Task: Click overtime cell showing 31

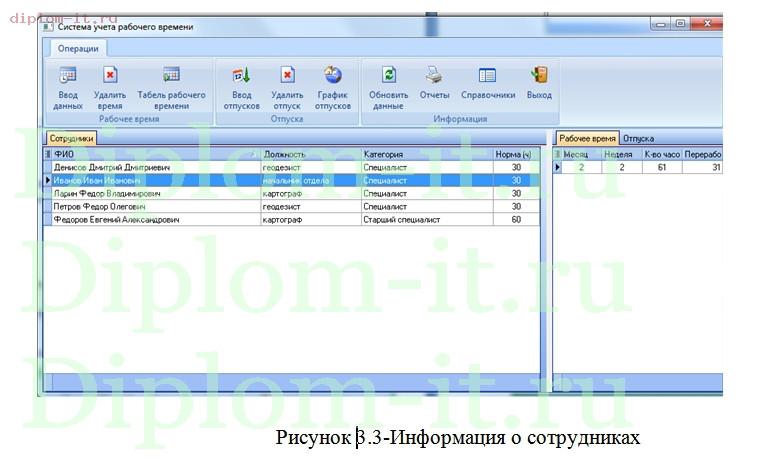Action: 702,167
